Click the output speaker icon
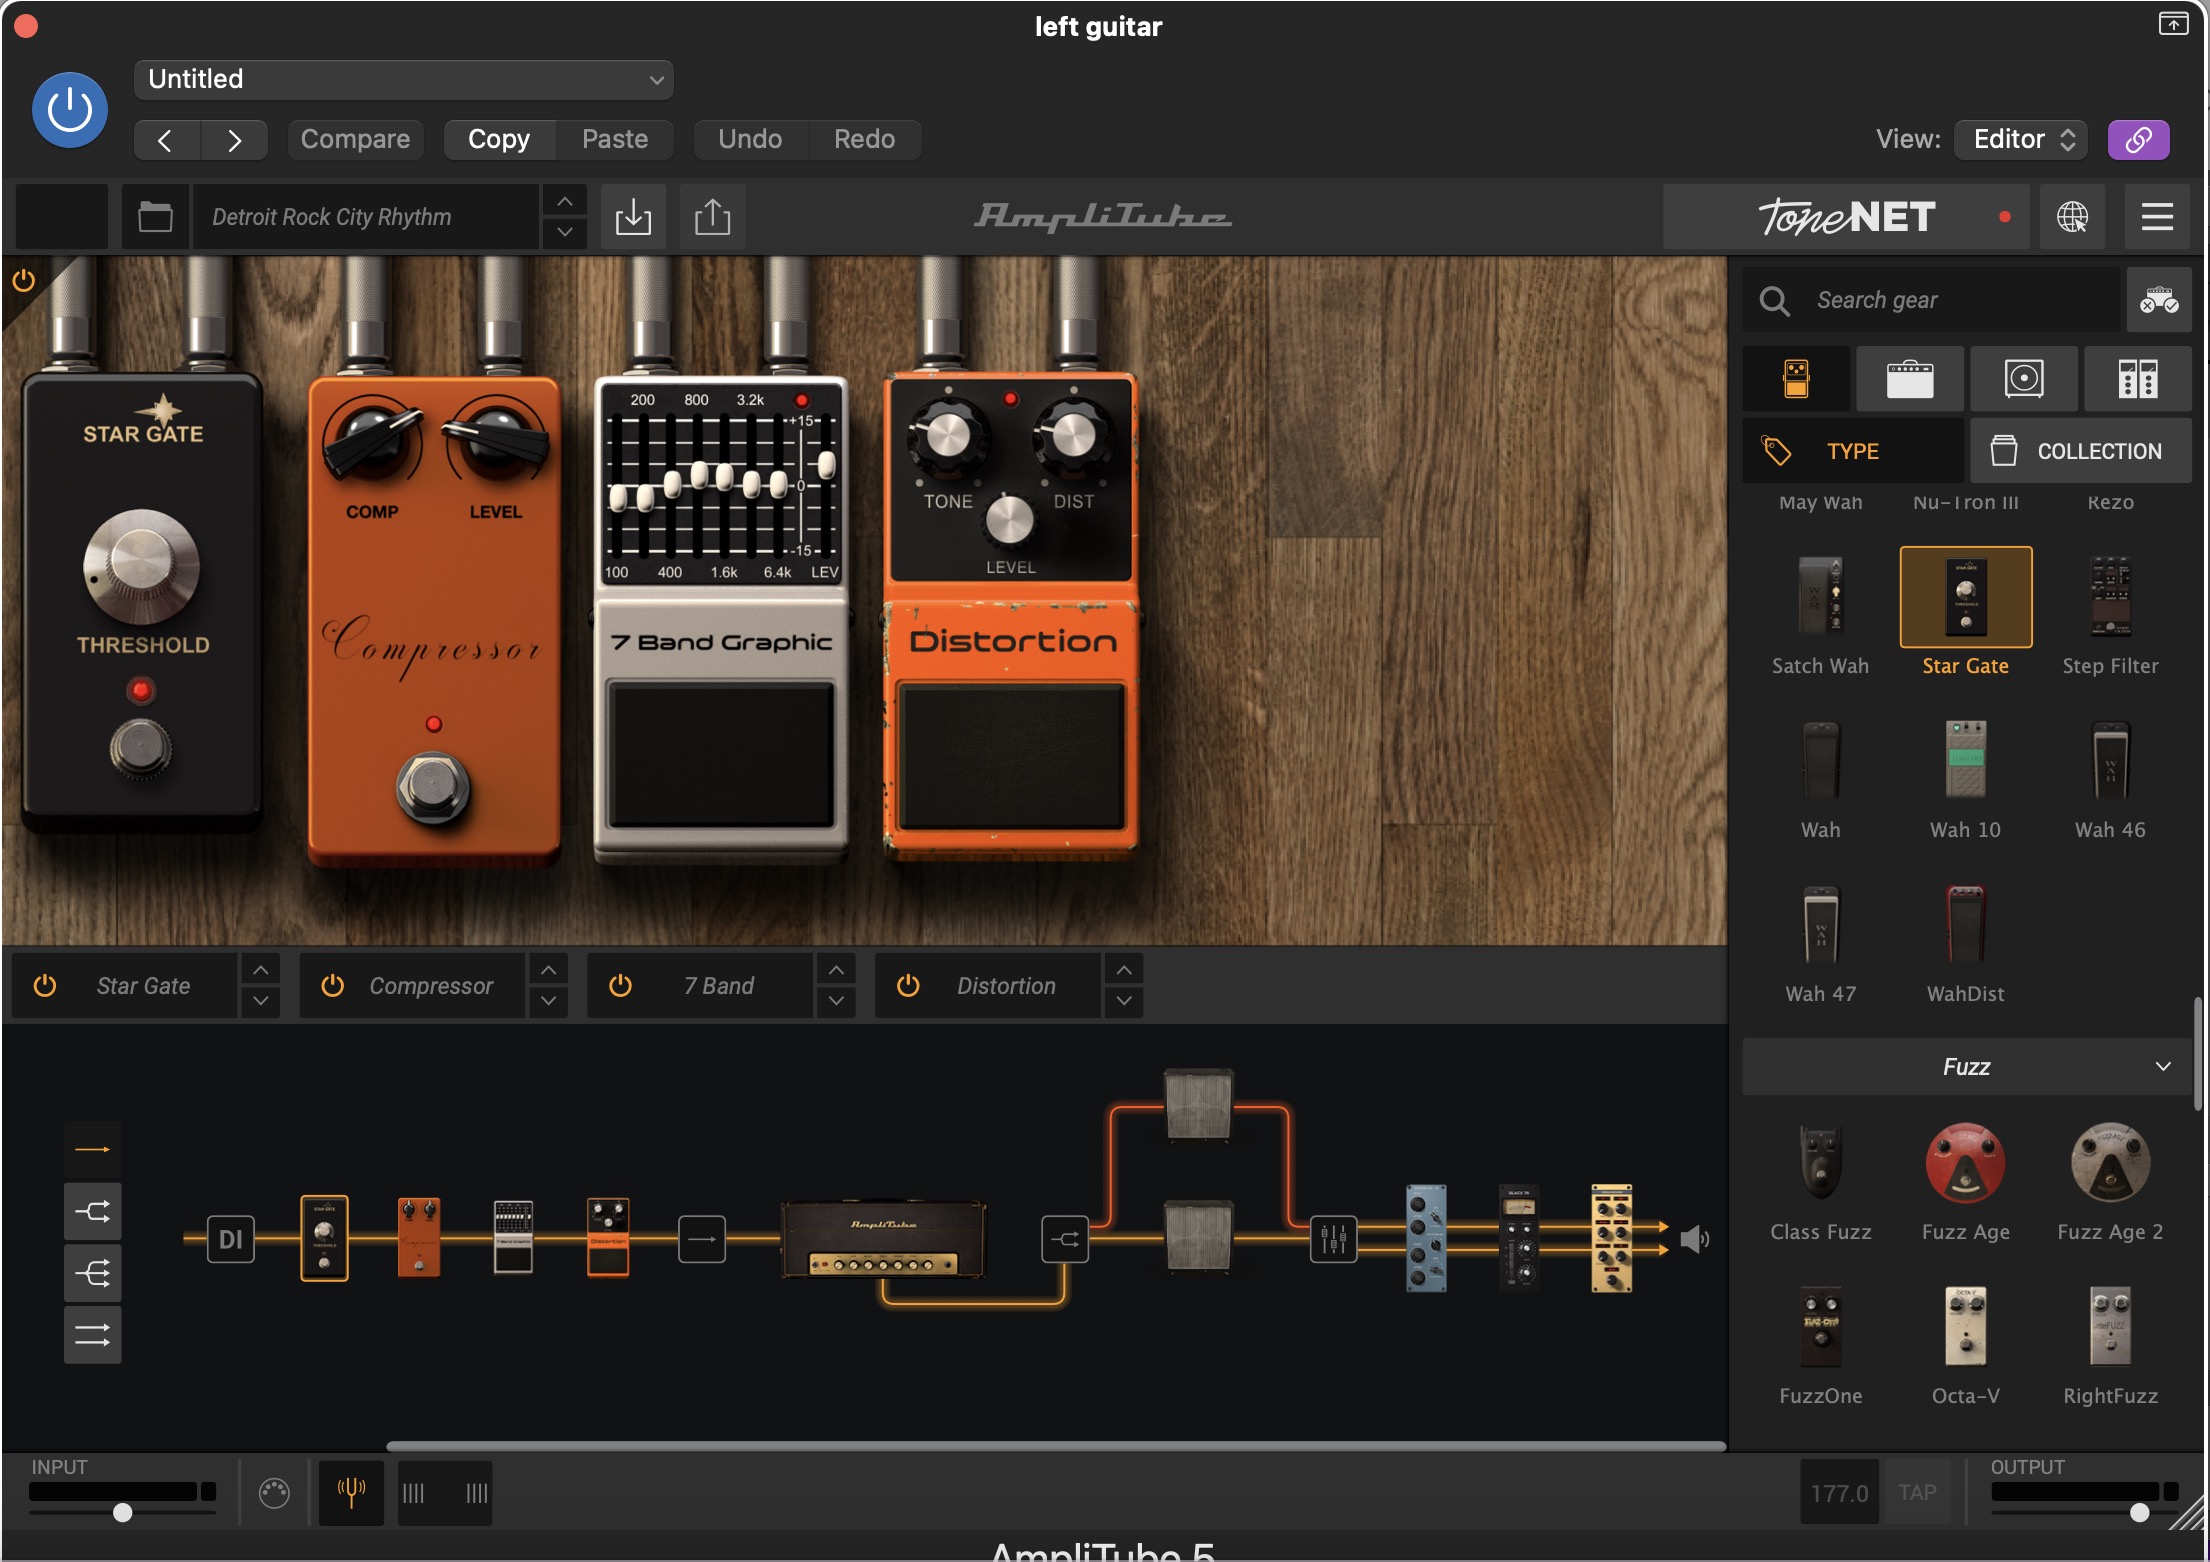The width and height of the screenshot is (2210, 1562). [1695, 1240]
